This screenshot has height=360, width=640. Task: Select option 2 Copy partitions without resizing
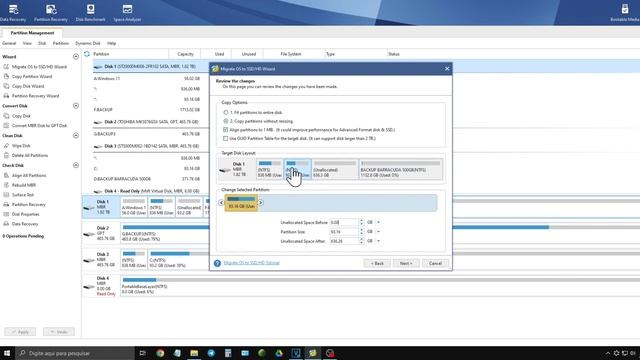[x=226, y=121]
